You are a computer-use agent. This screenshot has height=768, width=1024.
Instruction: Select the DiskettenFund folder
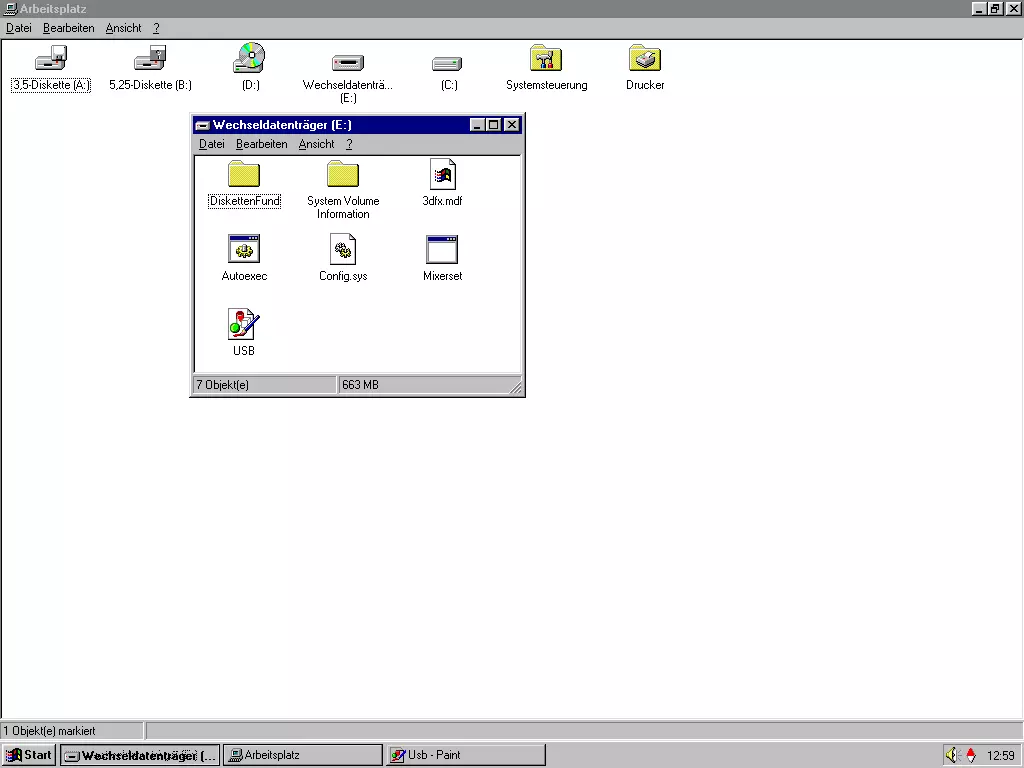(x=244, y=174)
